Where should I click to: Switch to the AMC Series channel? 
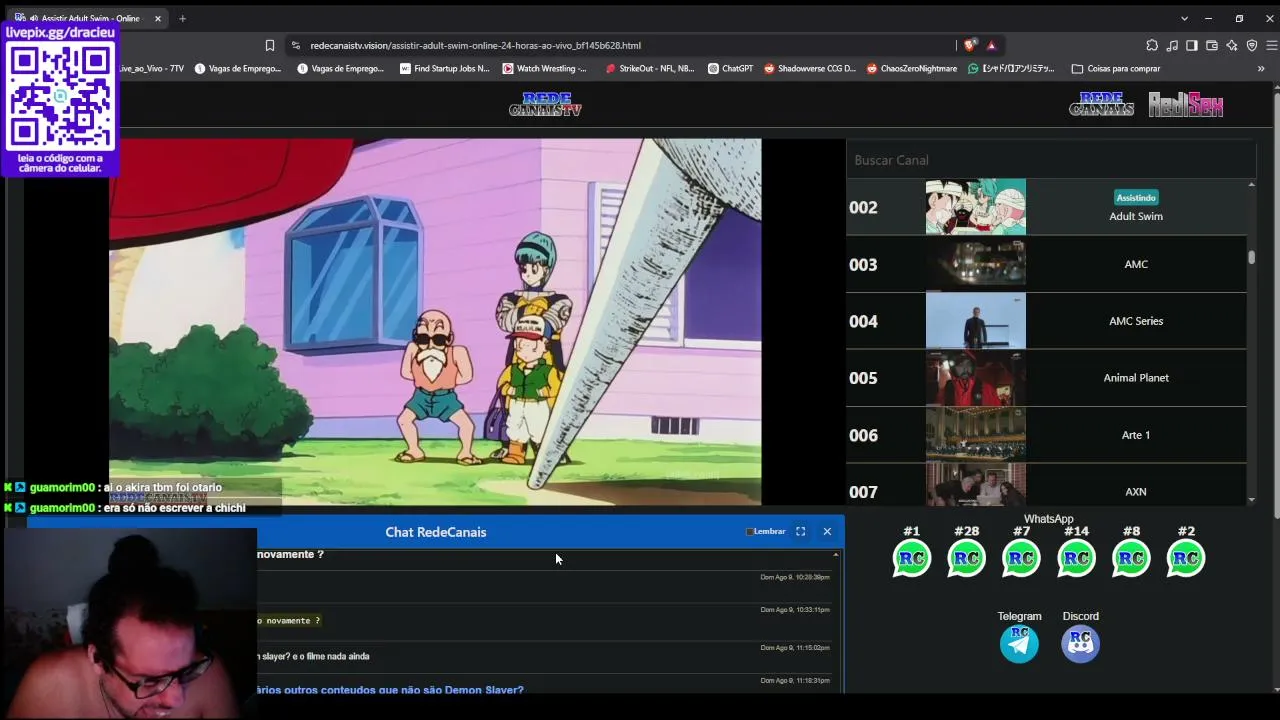point(1046,321)
